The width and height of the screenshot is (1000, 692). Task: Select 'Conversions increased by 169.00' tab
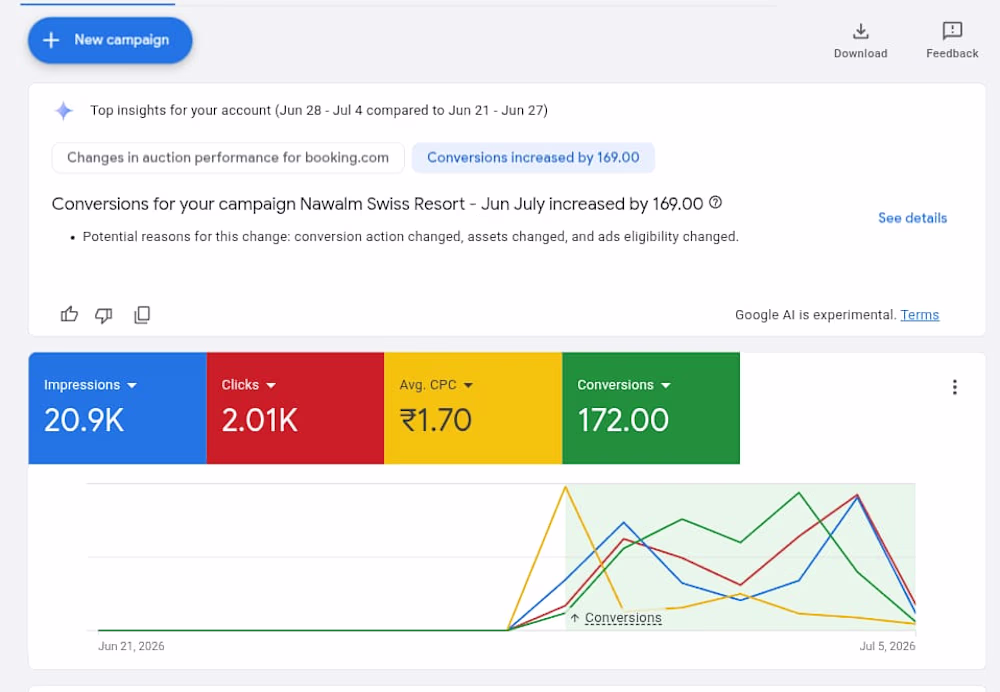click(x=533, y=158)
